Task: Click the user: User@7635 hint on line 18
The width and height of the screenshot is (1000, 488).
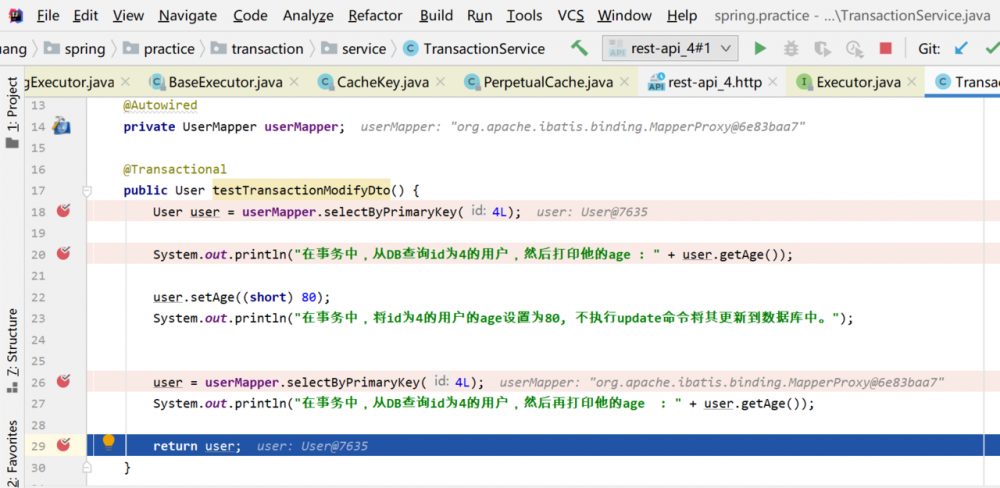Action: (592, 212)
